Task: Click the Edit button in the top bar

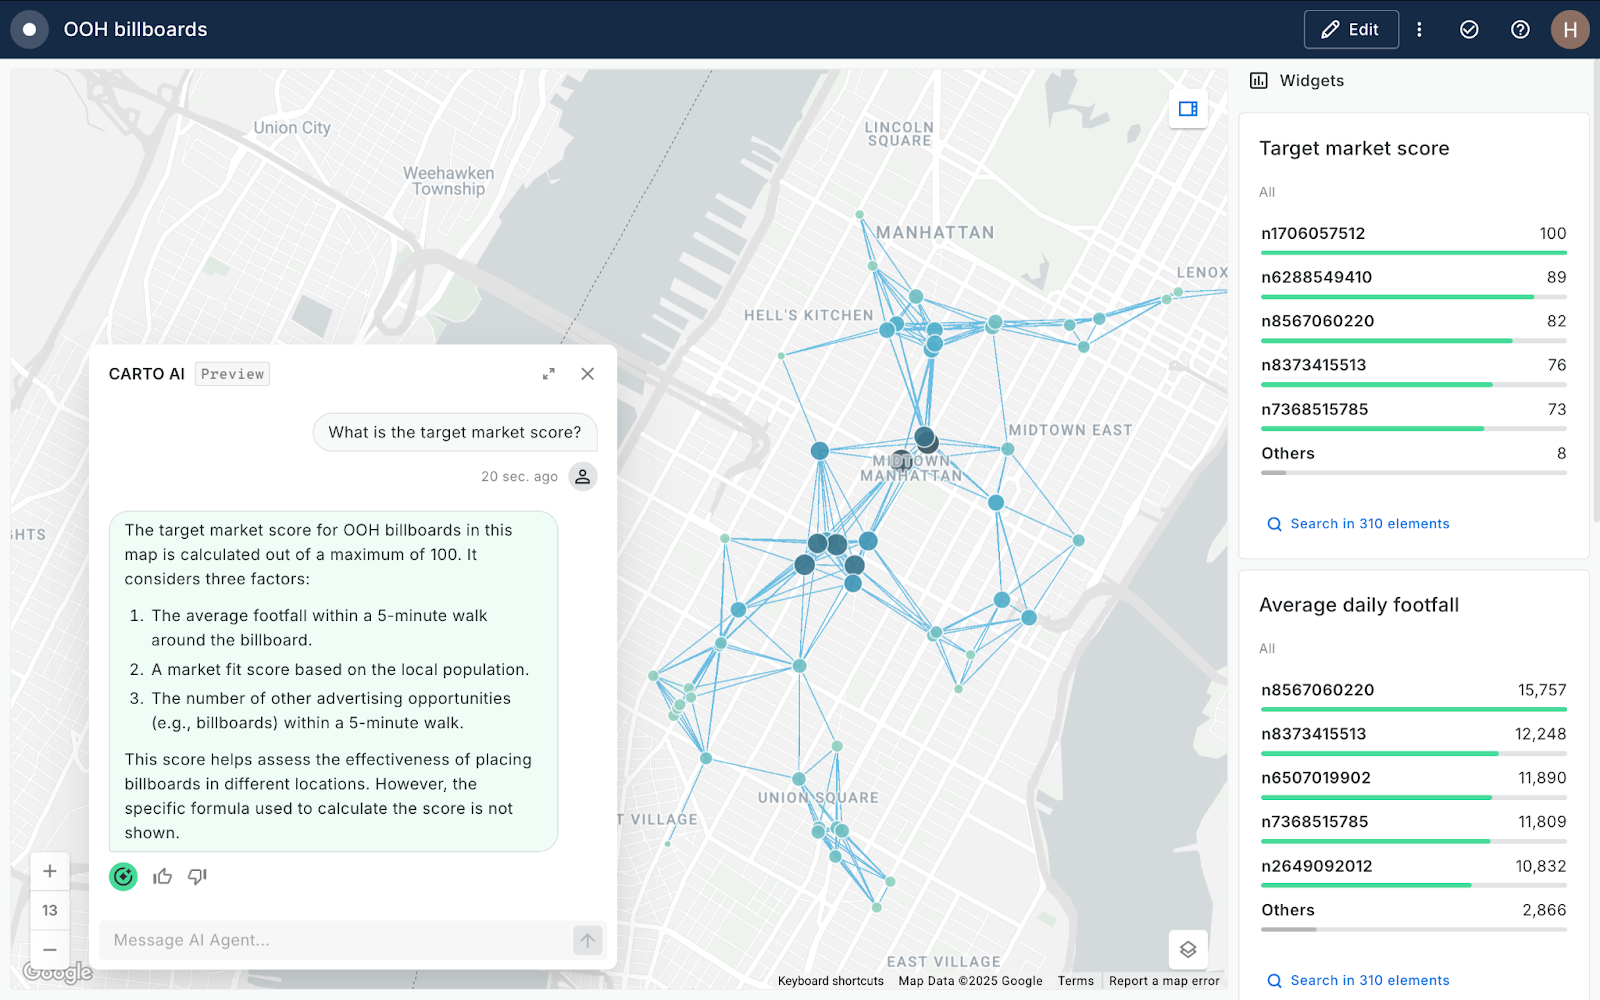Action: (x=1351, y=29)
